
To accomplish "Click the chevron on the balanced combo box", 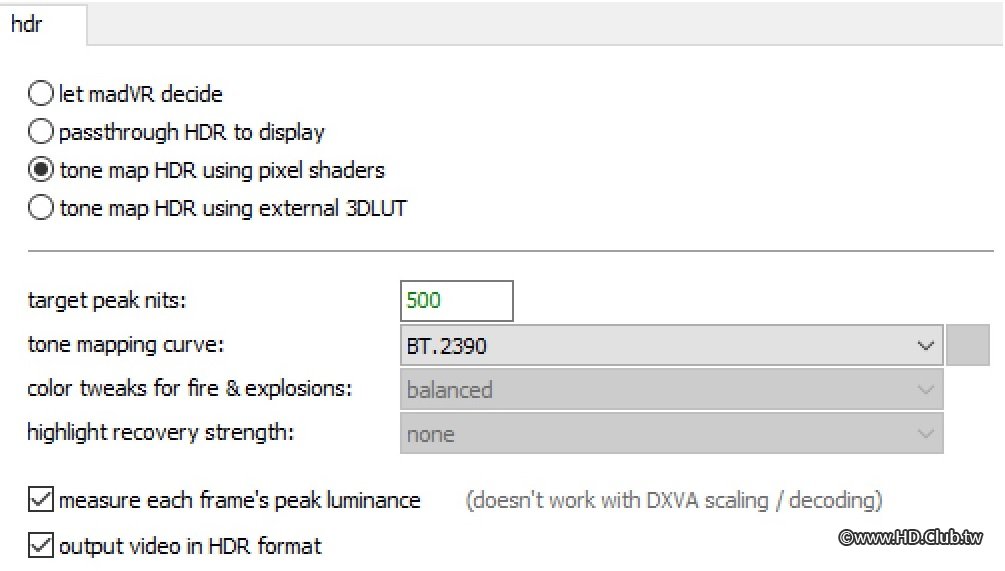I will (x=924, y=390).
